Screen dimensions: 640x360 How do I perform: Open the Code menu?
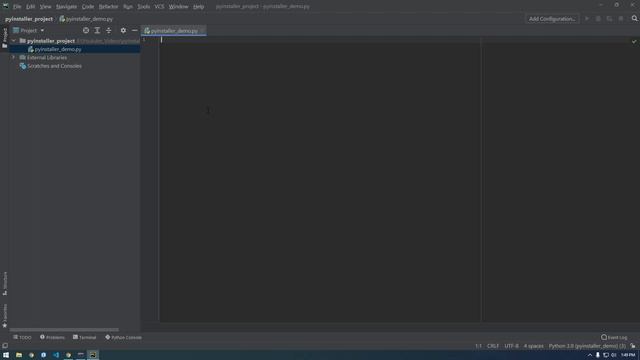coord(88,7)
